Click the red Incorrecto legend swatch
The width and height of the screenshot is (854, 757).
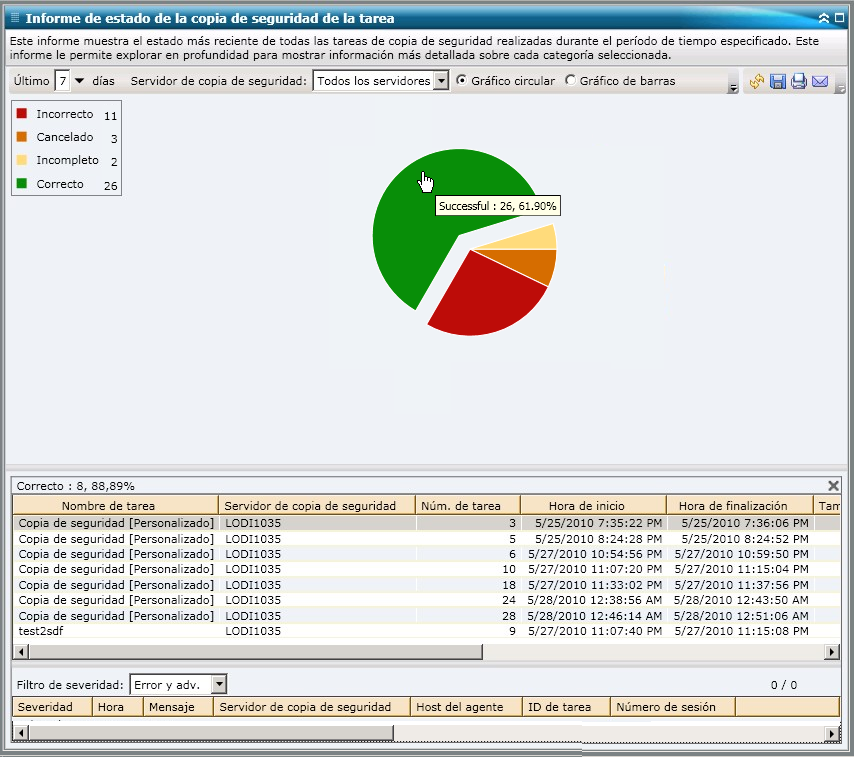22,114
